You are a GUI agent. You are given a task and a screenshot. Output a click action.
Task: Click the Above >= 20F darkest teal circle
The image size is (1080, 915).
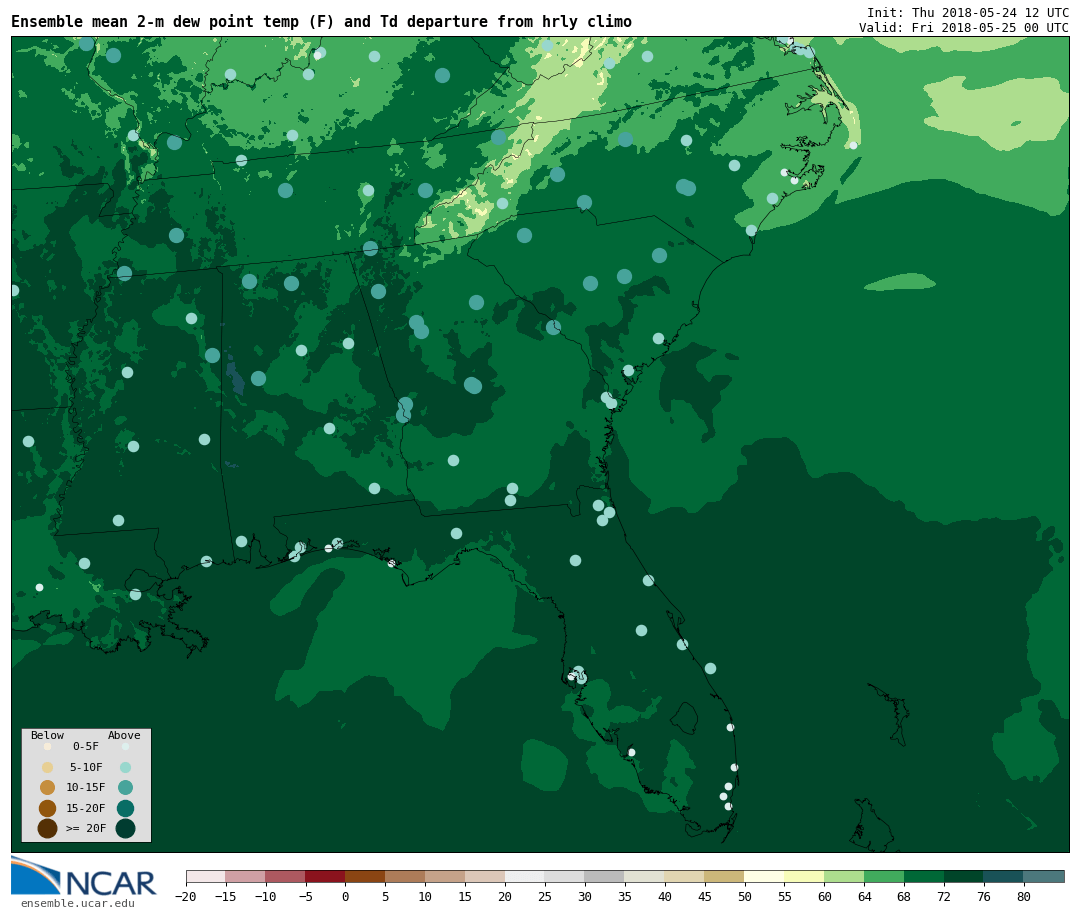(125, 828)
